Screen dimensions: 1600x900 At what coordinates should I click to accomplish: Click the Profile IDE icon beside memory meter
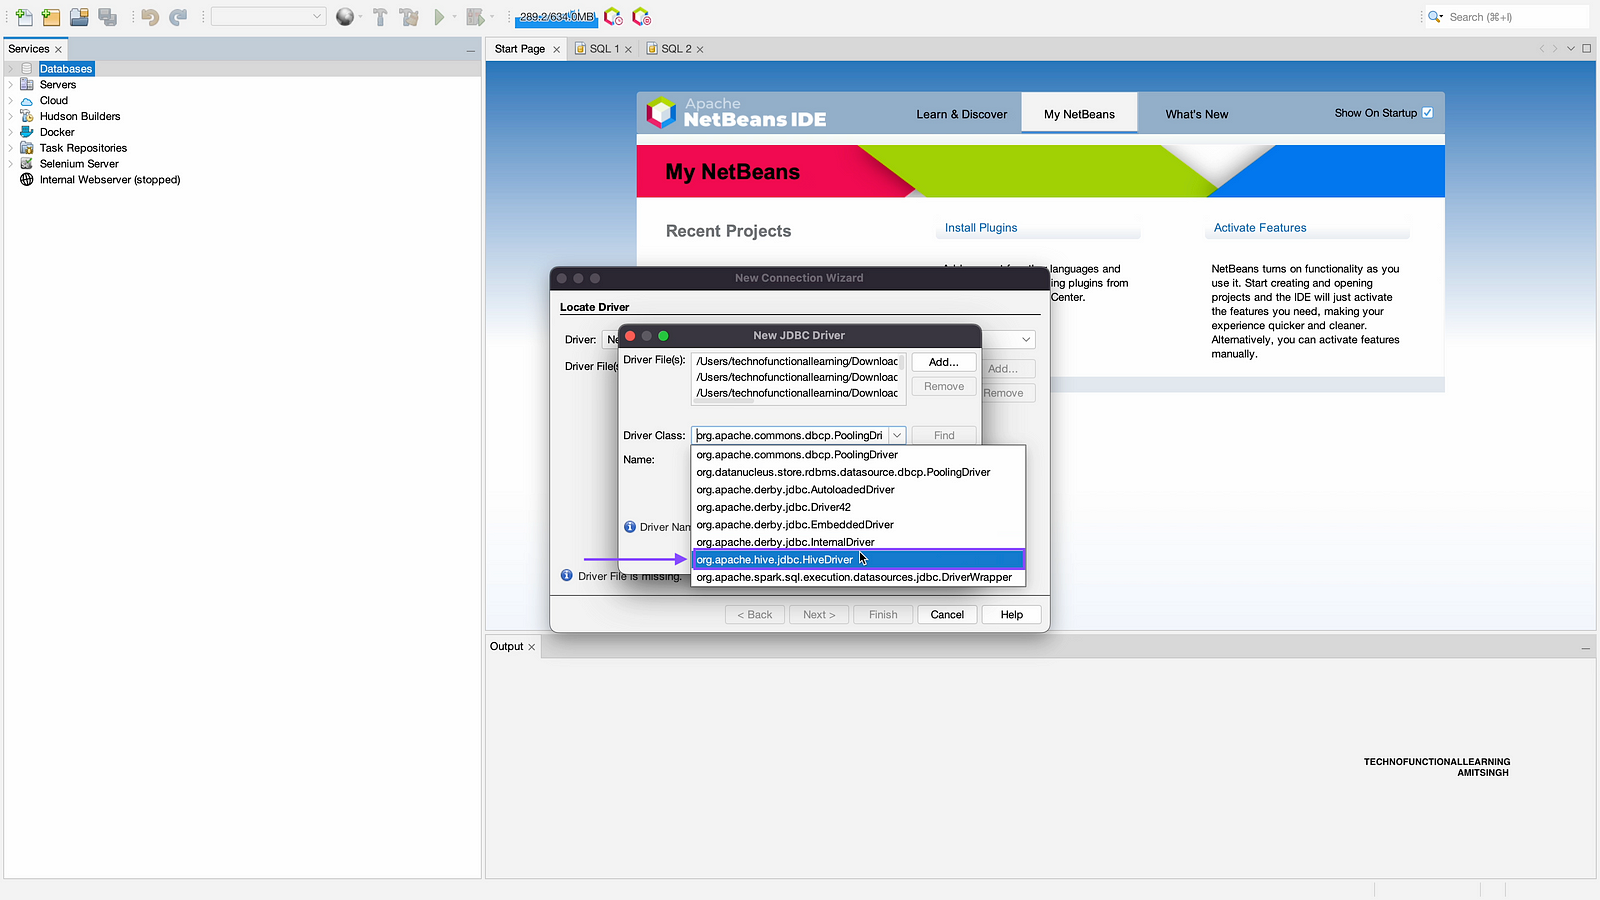613,17
